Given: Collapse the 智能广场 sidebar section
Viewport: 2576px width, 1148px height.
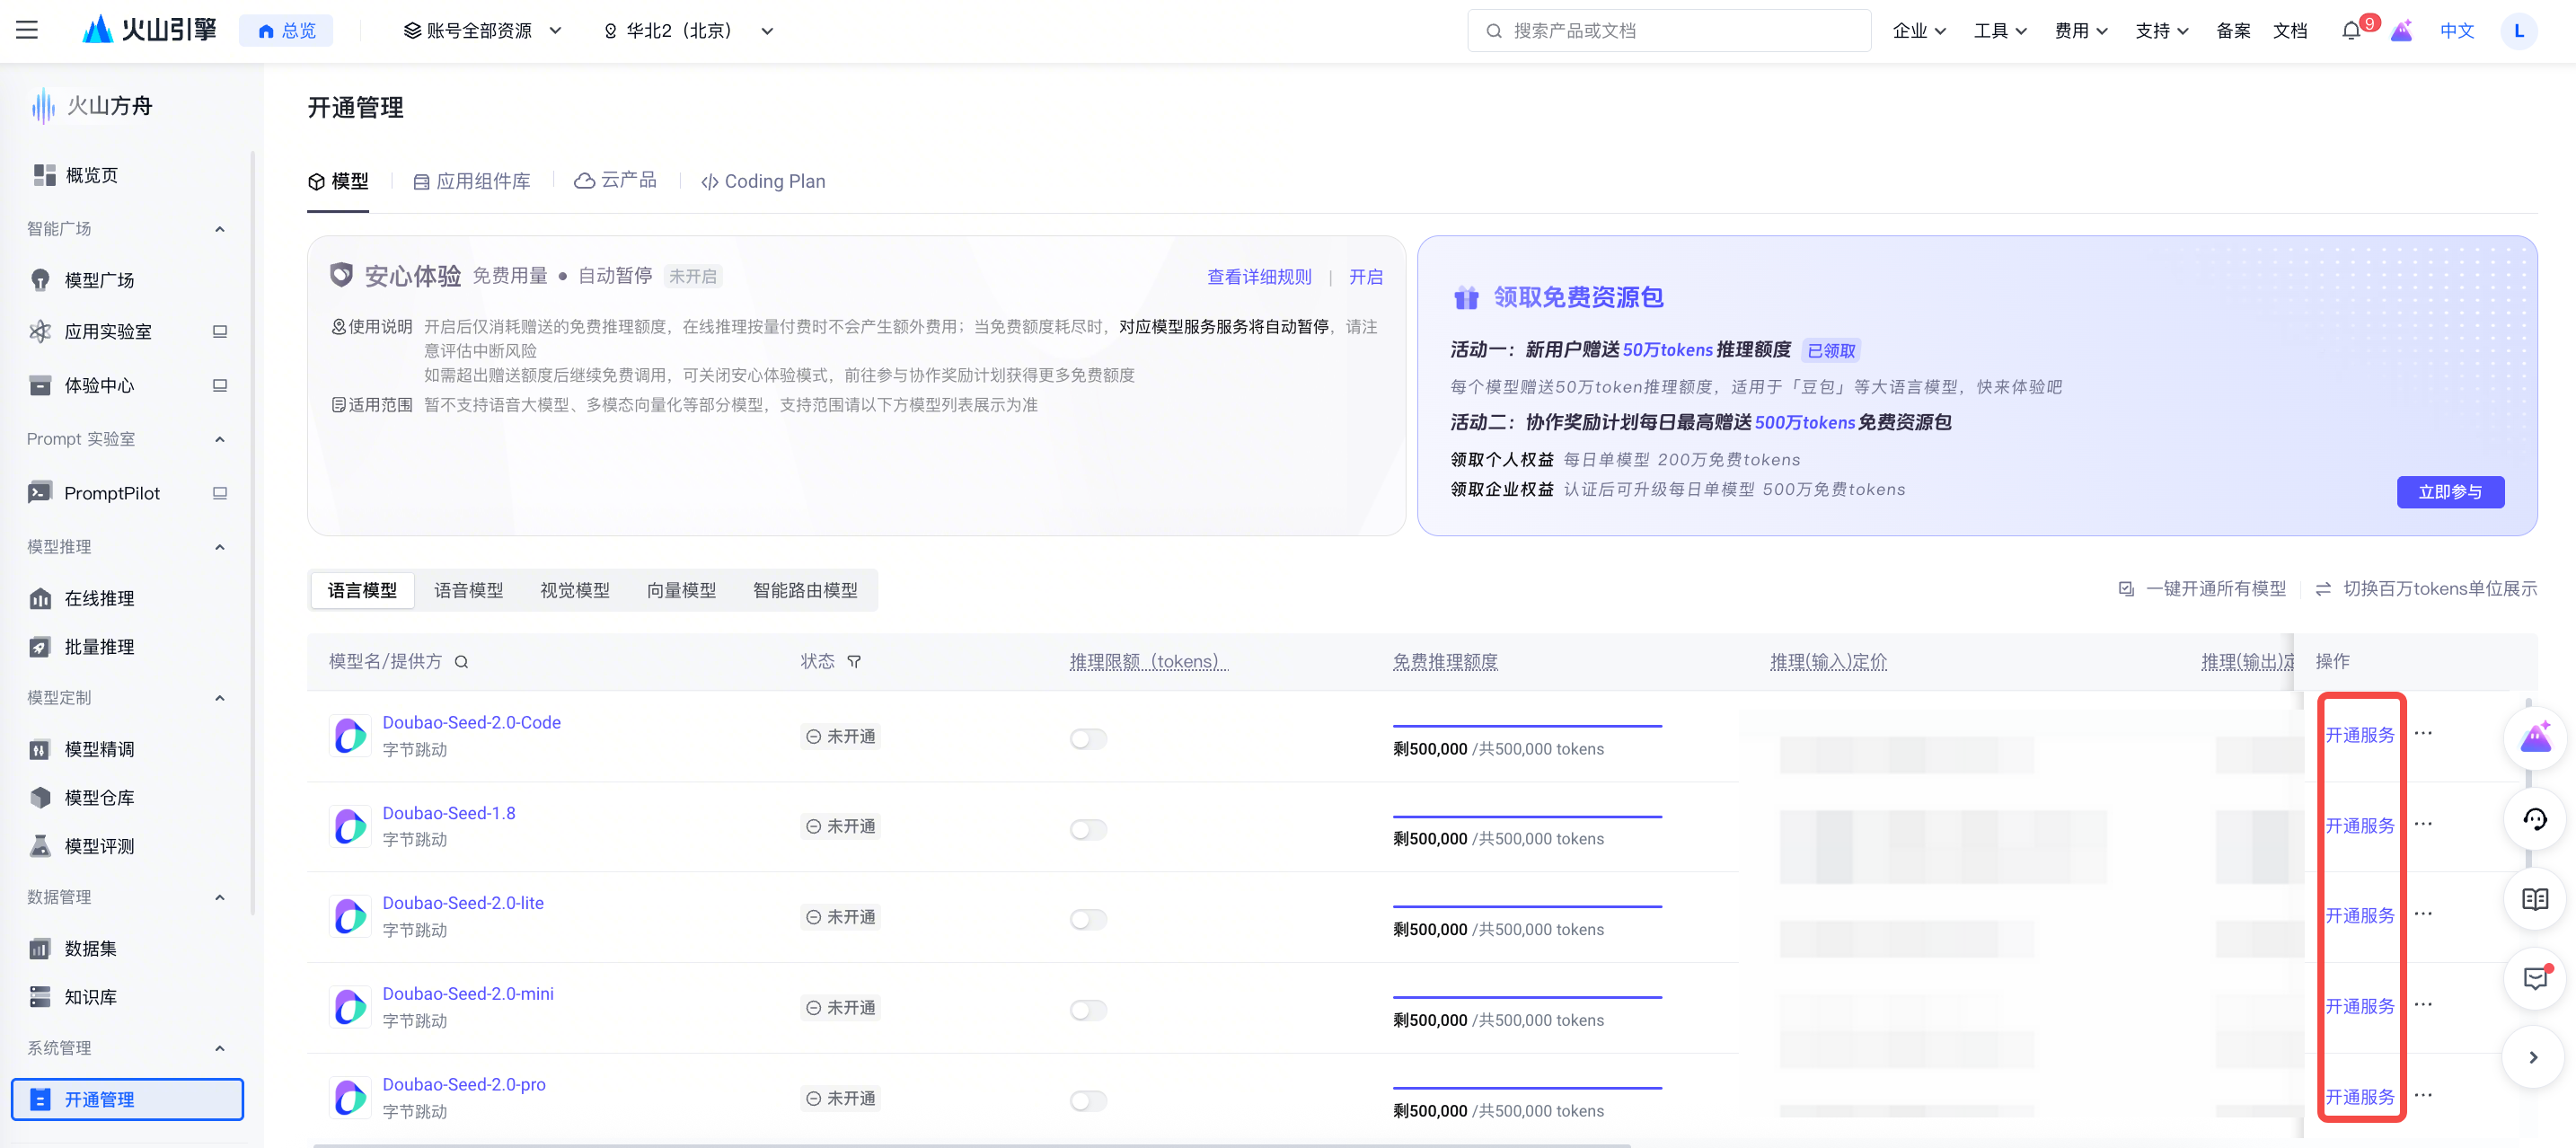Looking at the screenshot, I should tap(219, 229).
